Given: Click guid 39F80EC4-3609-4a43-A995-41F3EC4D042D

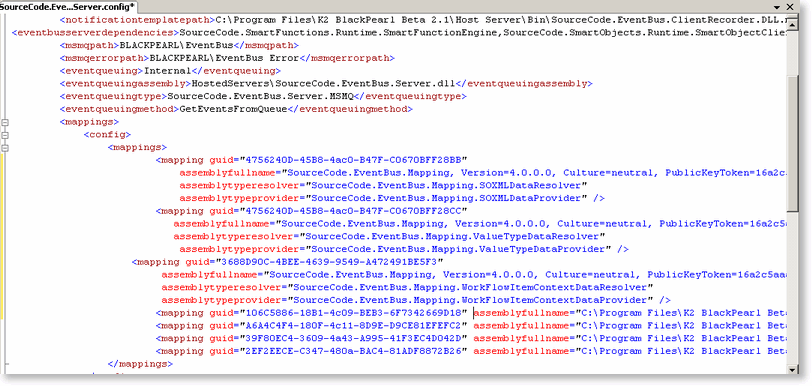Looking at the screenshot, I should [354, 338].
